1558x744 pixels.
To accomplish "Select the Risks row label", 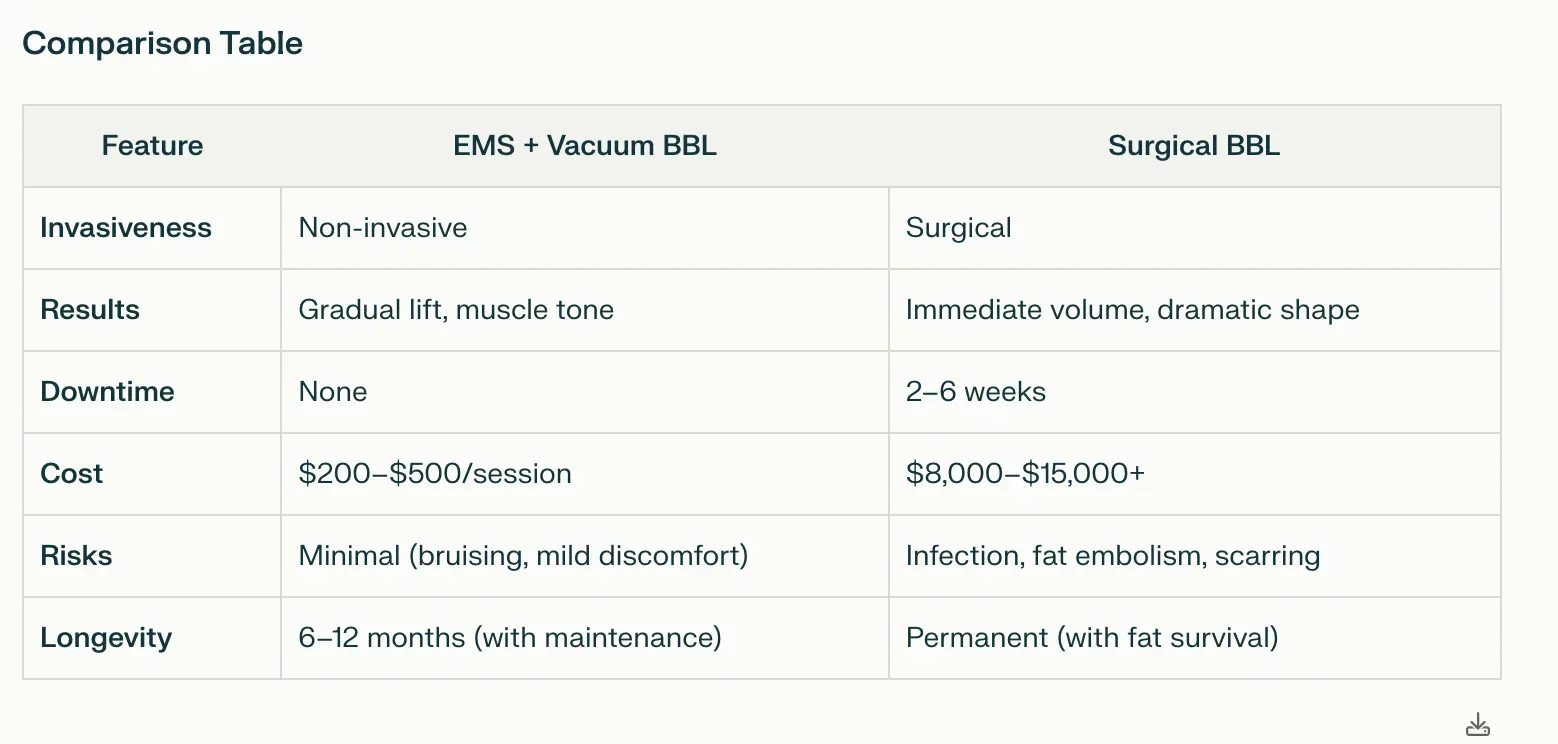I will coord(76,556).
